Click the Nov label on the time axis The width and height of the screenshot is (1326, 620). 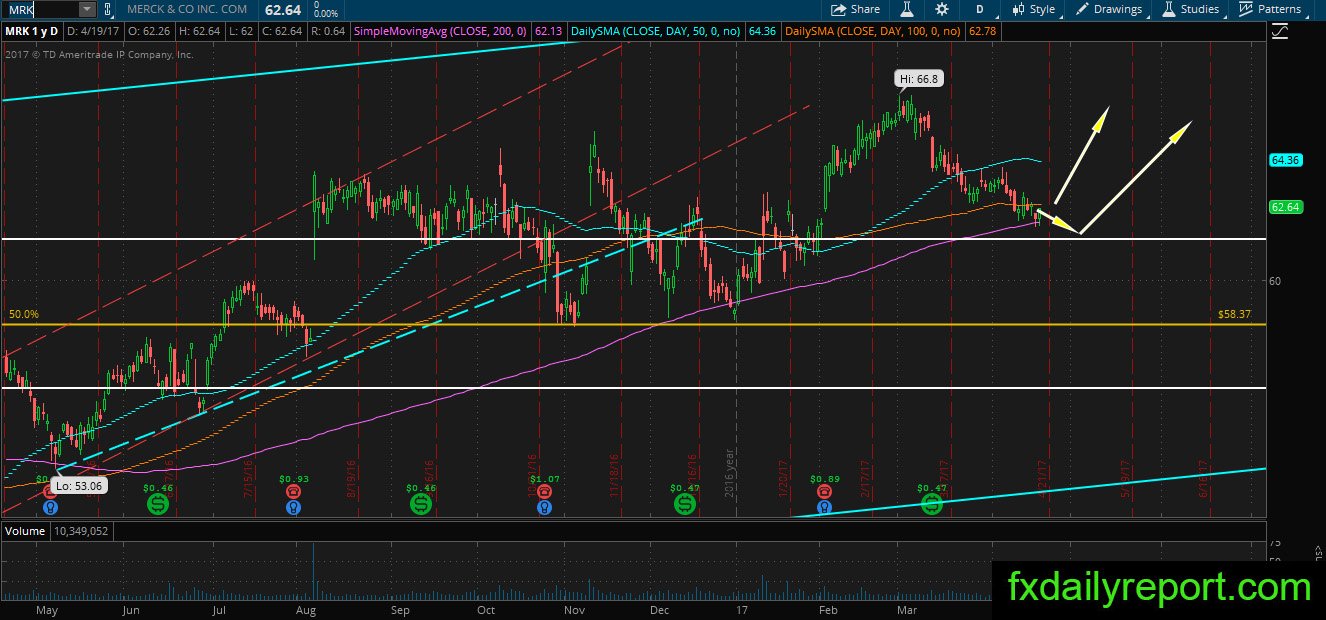click(575, 608)
